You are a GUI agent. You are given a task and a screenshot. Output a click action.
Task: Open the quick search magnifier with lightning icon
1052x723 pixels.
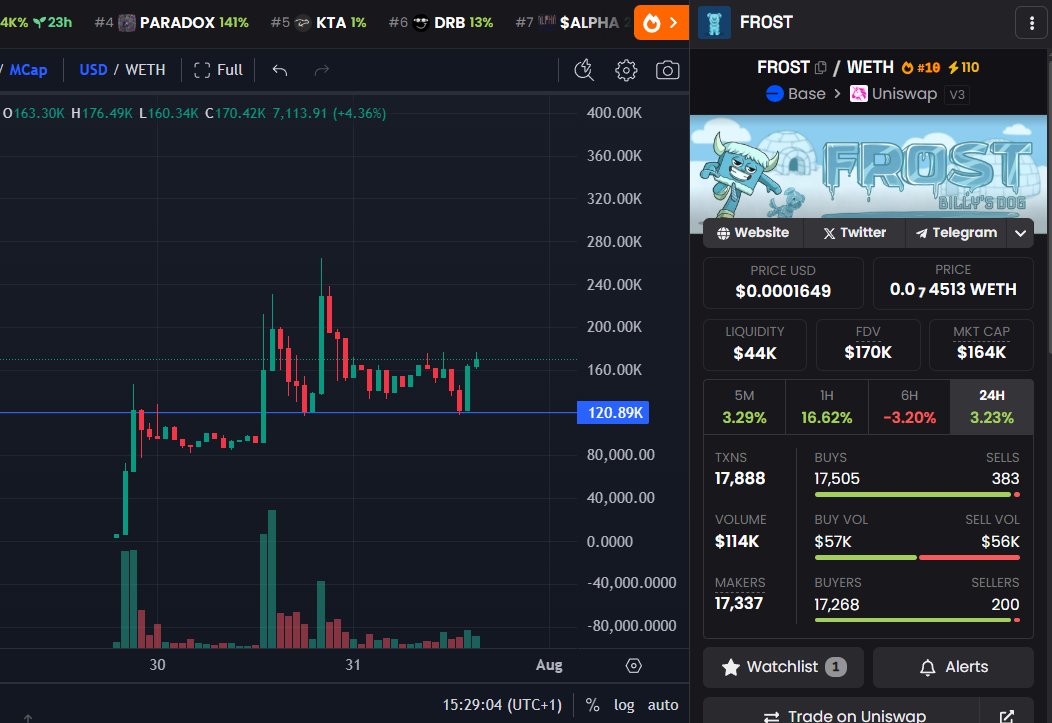click(x=584, y=70)
